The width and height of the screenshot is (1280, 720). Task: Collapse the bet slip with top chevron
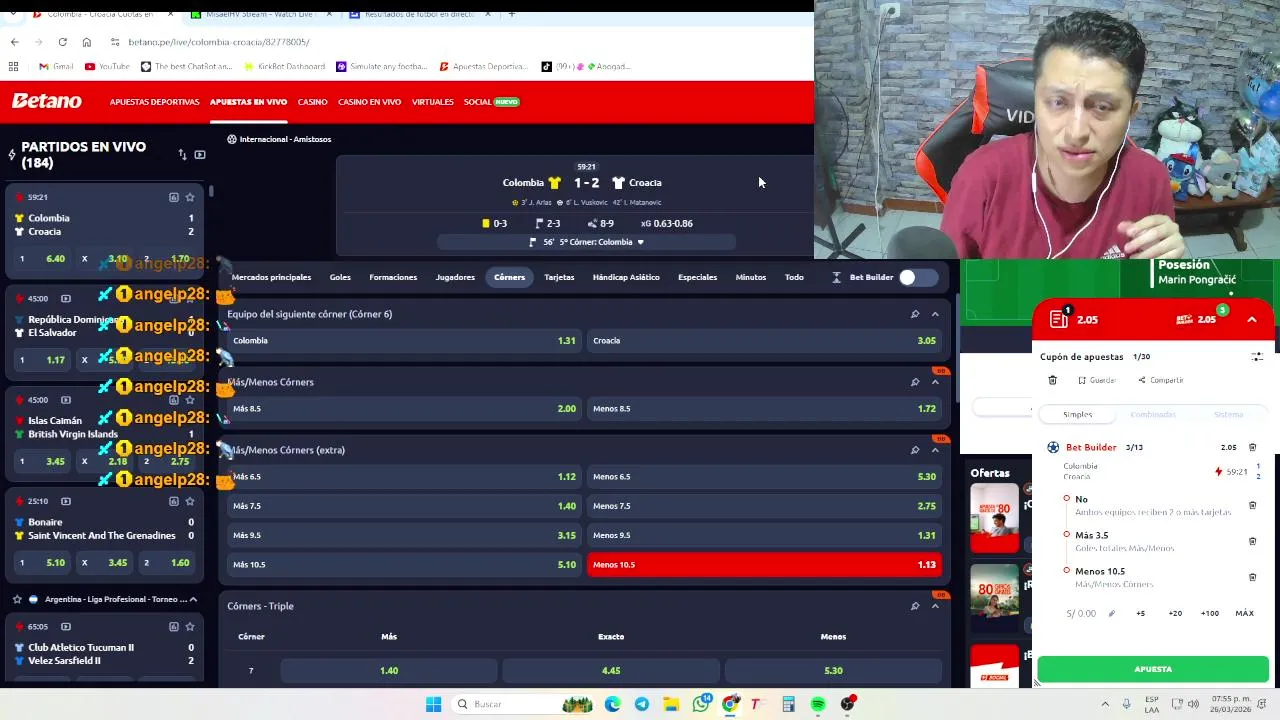(1251, 319)
